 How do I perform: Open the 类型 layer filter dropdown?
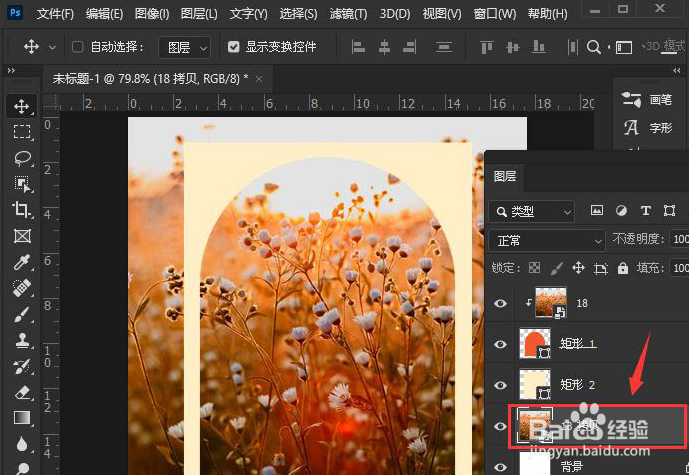[x=532, y=212]
